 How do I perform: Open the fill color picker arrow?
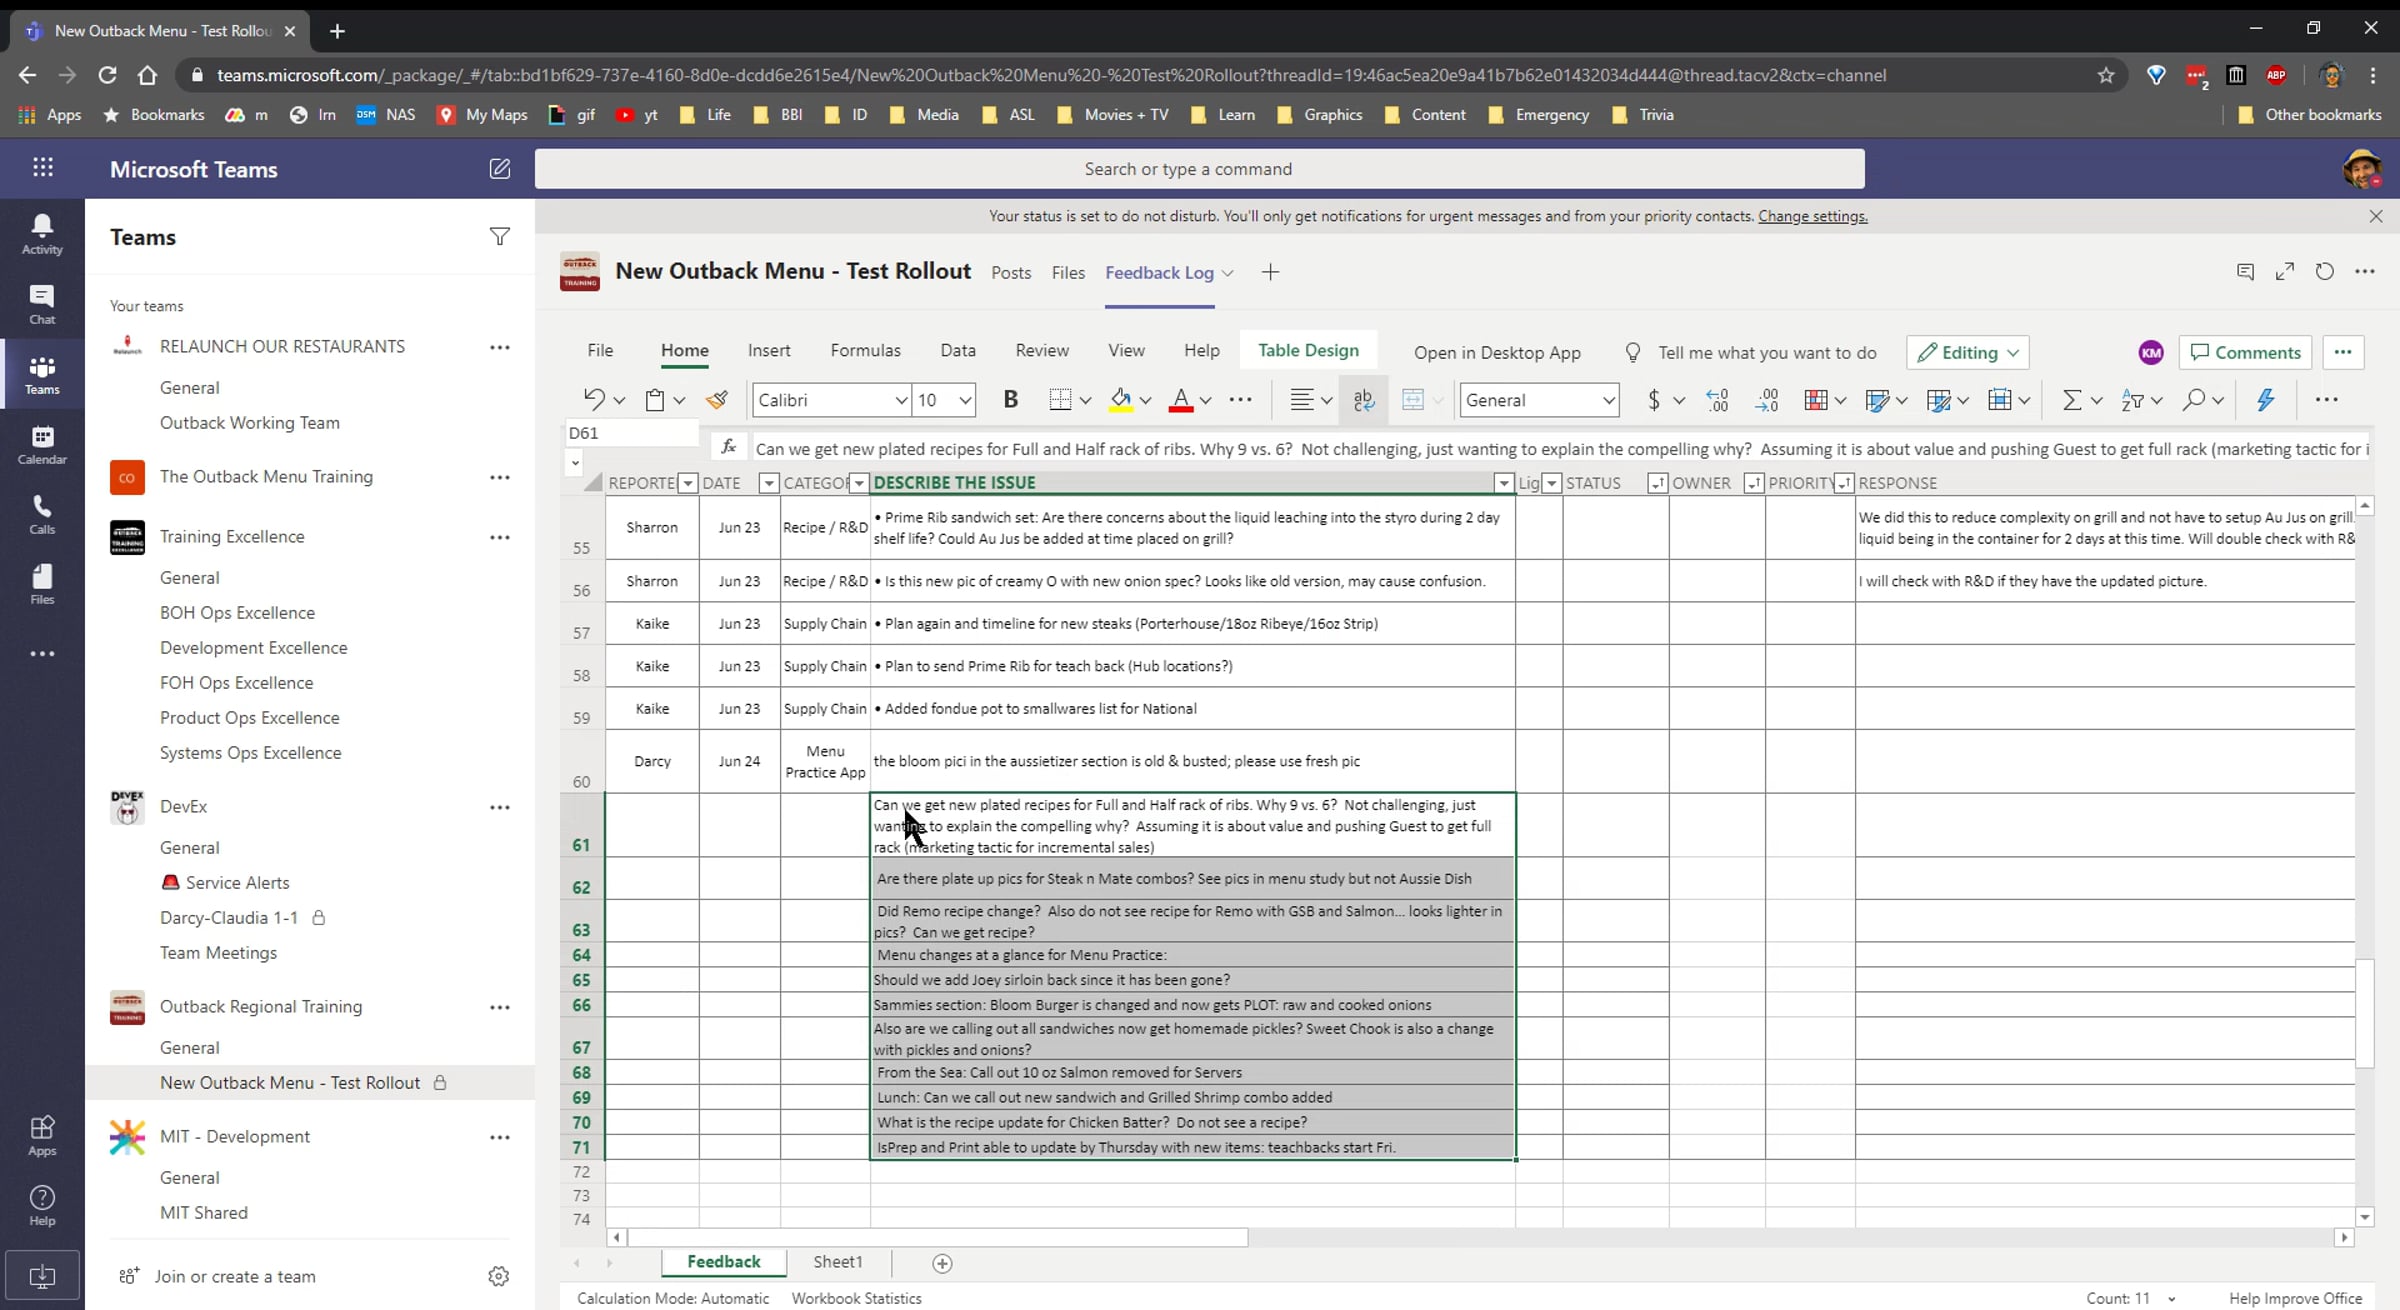coord(1146,401)
